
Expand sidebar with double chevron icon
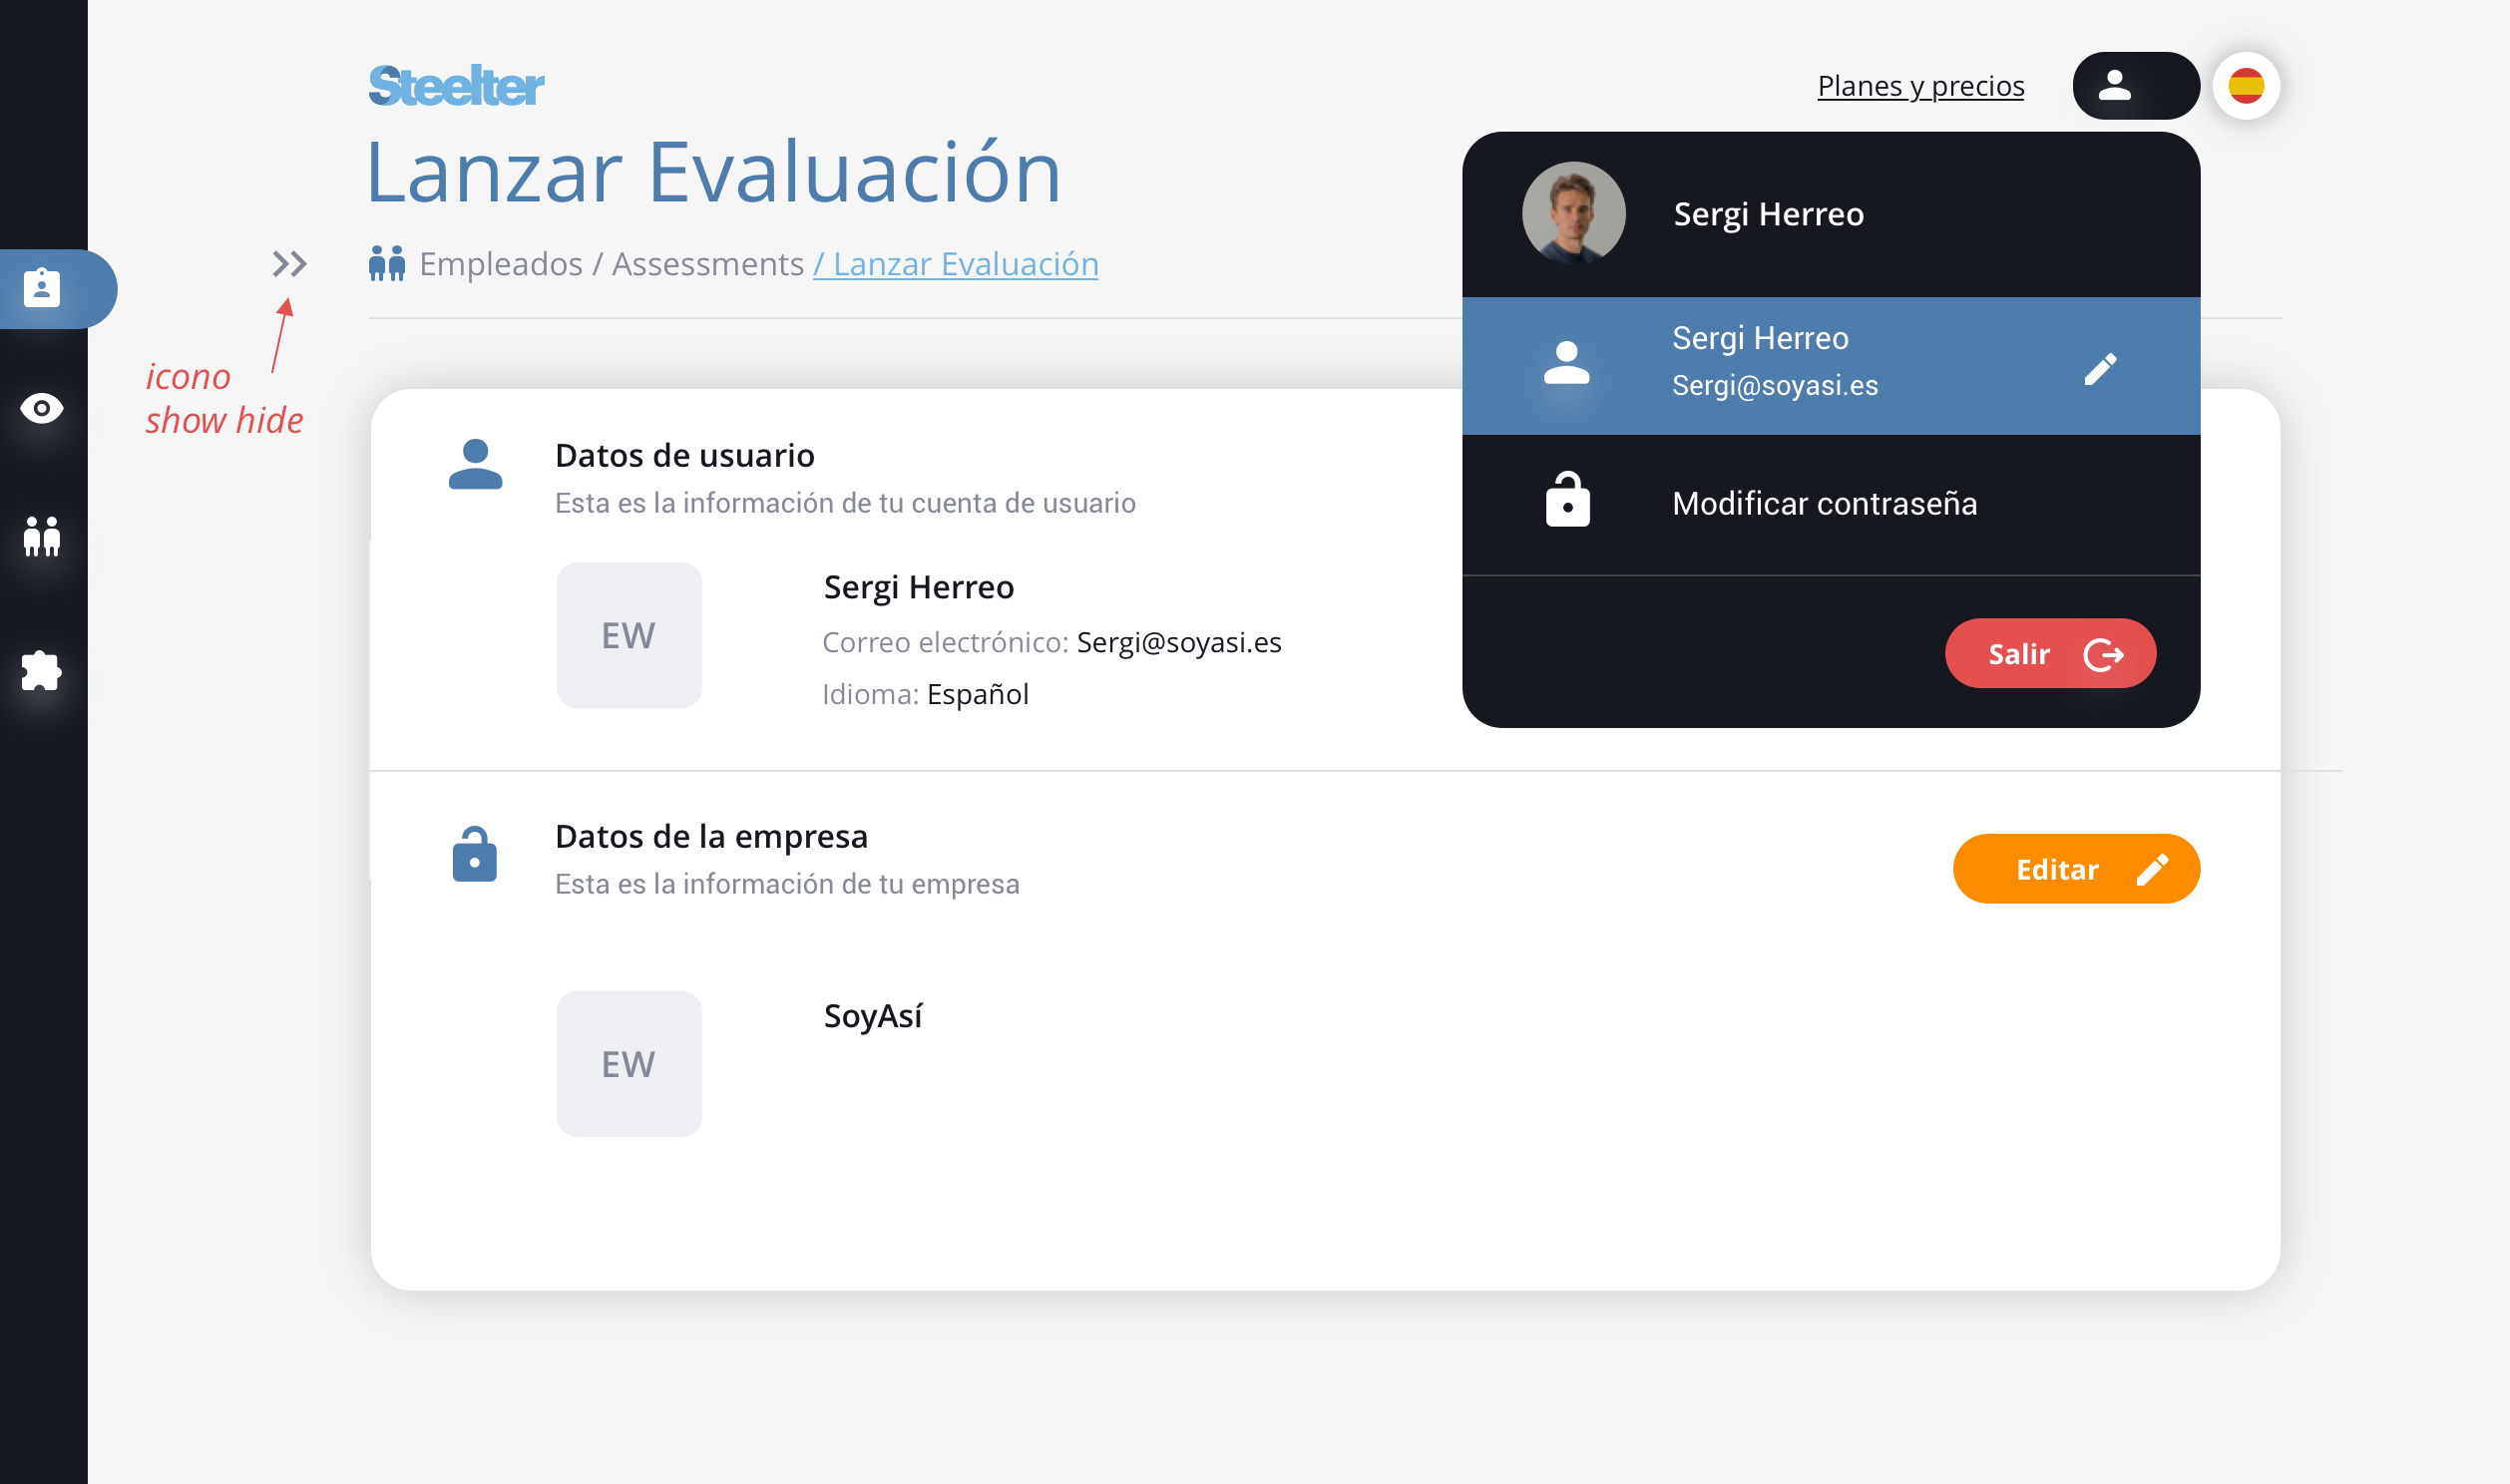pos(289,264)
